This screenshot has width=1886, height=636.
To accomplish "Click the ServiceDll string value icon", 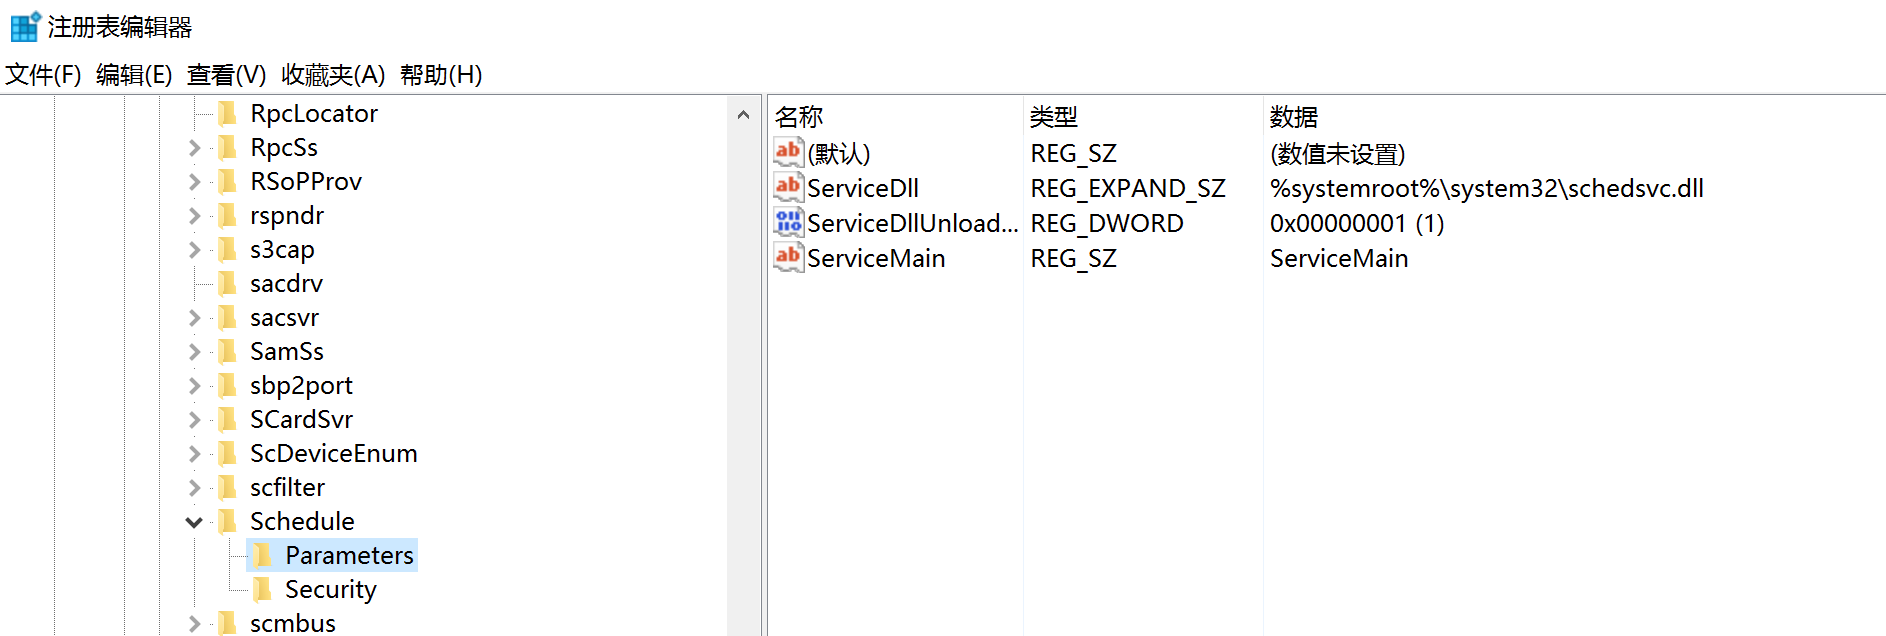I will pyautogui.click(x=788, y=187).
